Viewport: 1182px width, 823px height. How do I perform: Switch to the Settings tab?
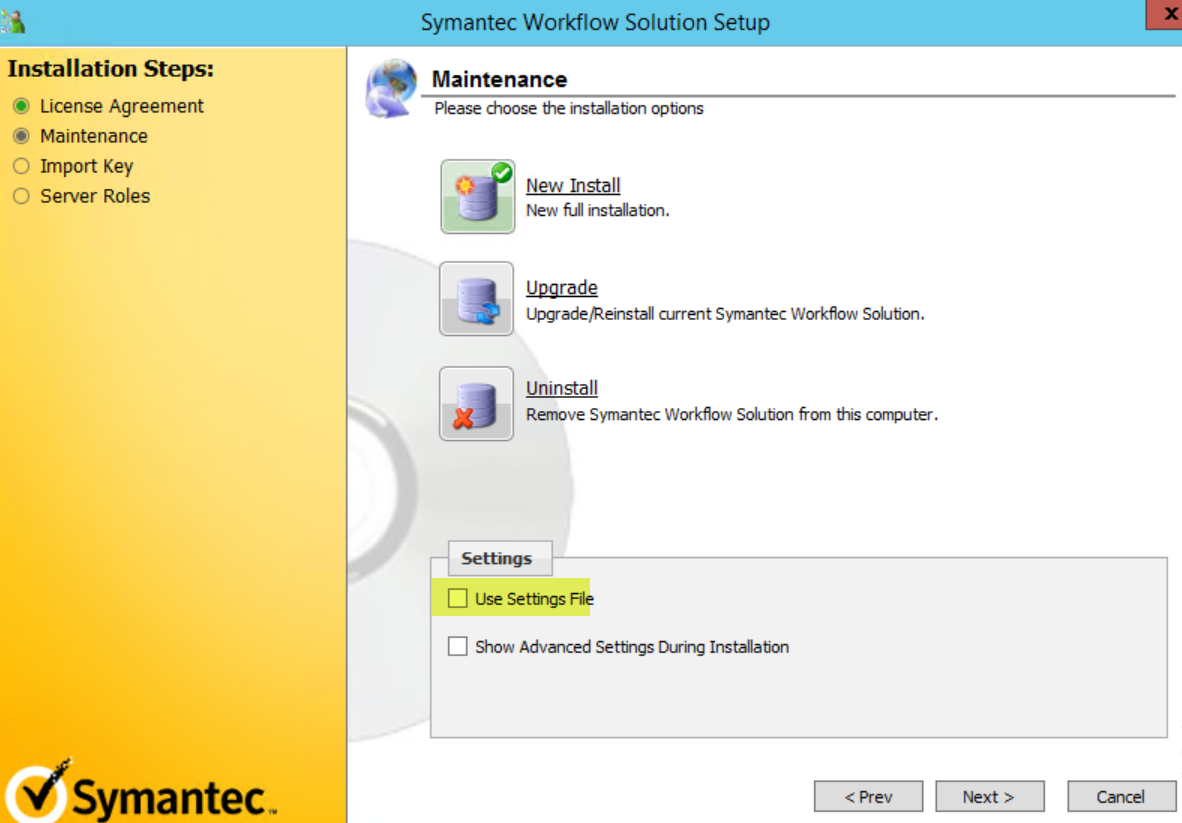coord(500,558)
